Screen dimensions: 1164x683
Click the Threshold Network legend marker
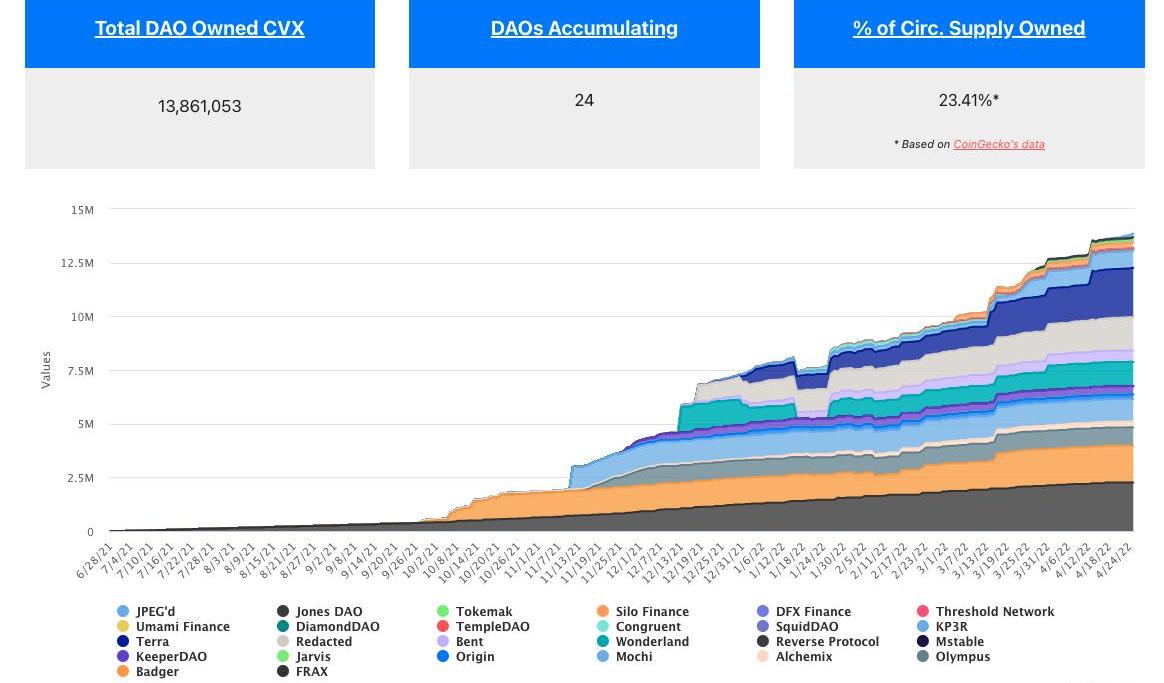click(923, 612)
